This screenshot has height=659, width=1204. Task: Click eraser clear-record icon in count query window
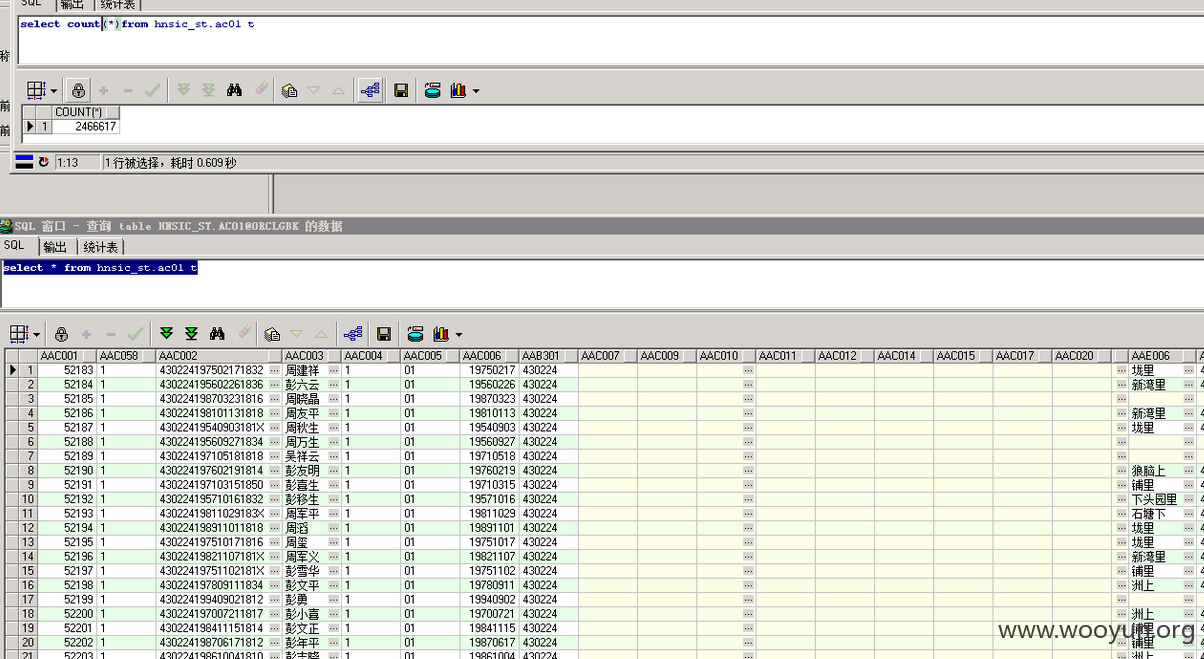coord(261,89)
